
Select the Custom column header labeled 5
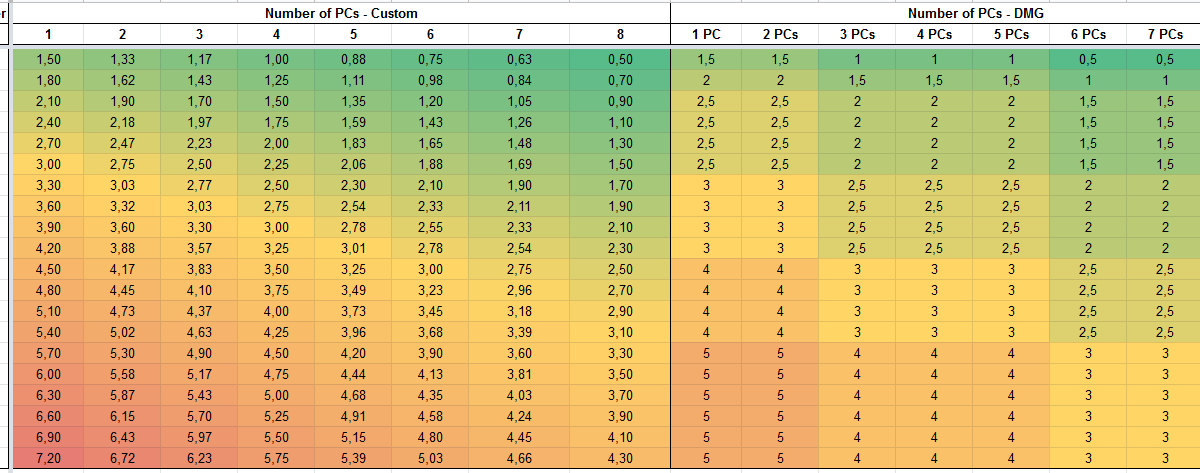tap(353, 35)
